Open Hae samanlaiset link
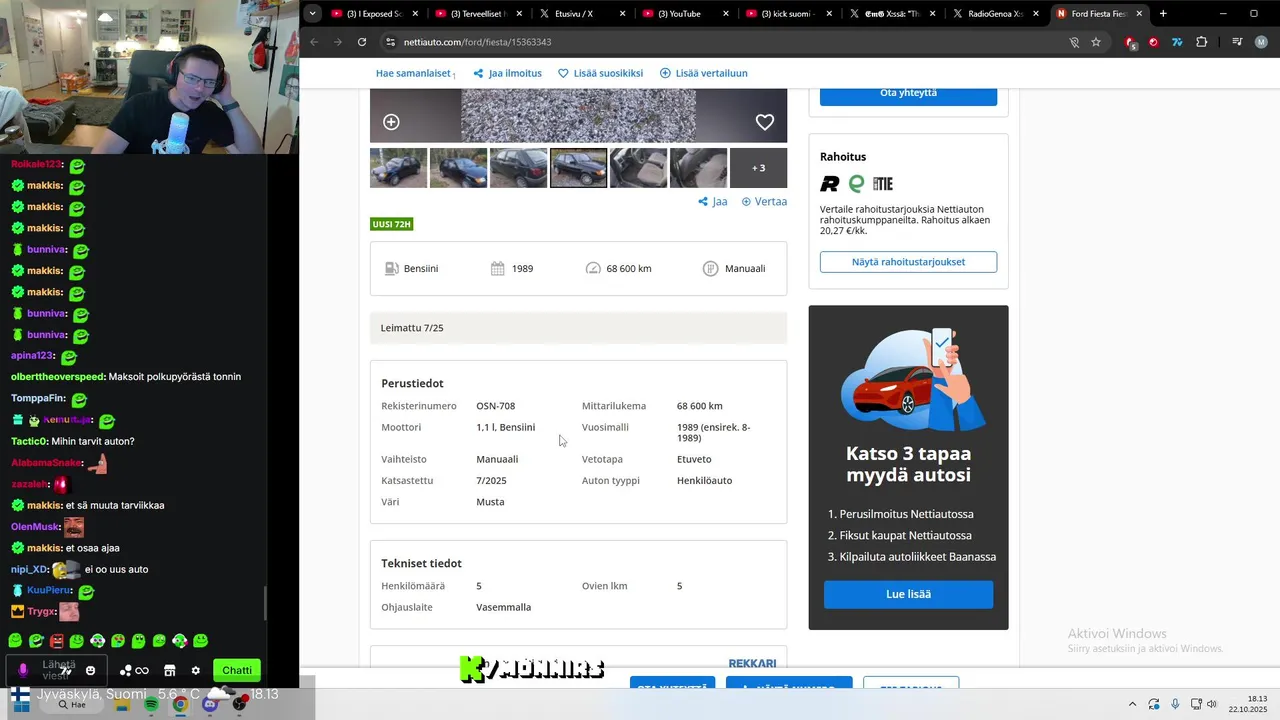This screenshot has width=1280, height=720. pyautogui.click(x=415, y=73)
